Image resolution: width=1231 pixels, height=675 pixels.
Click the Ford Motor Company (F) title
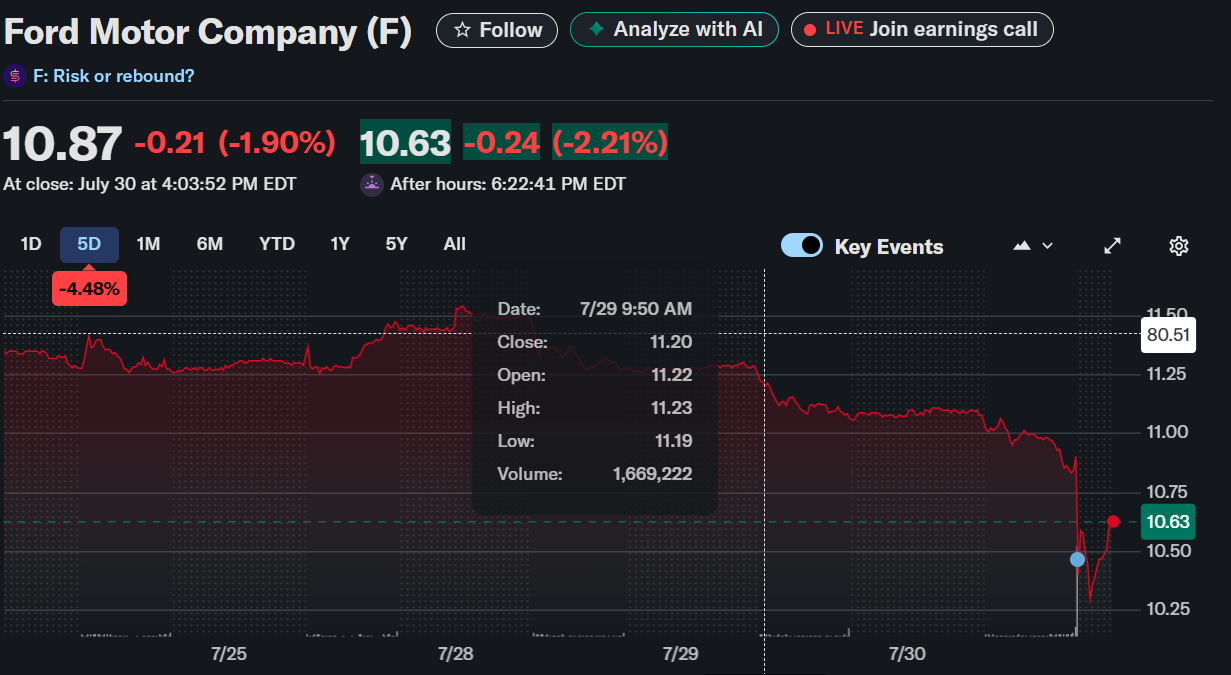tap(208, 32)
